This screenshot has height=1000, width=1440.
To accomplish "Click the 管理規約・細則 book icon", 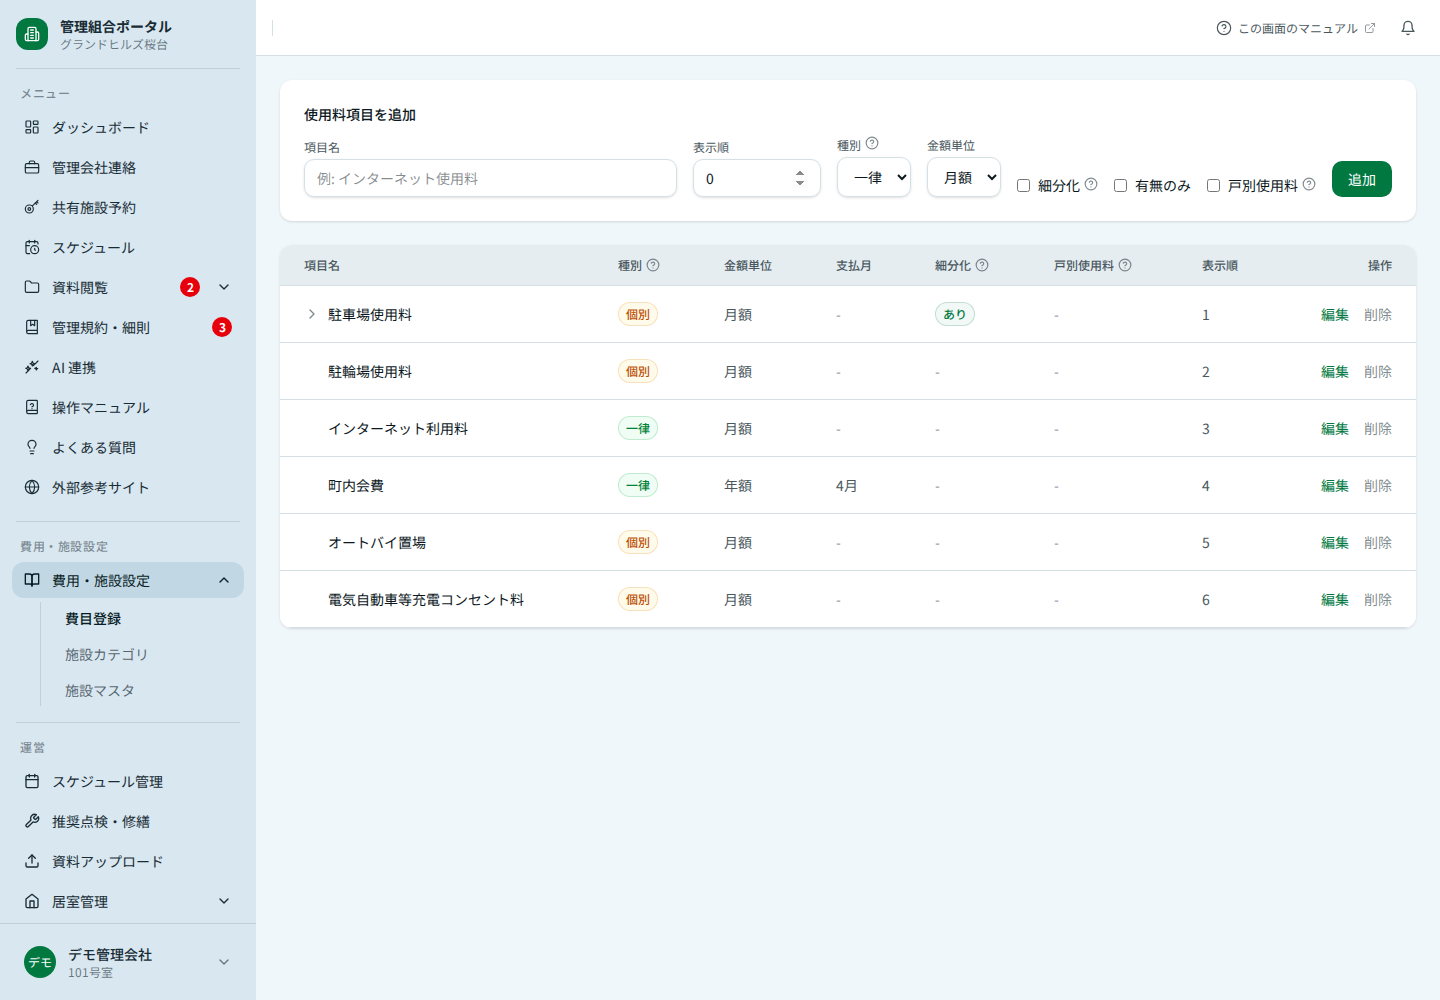I will 32,327.
